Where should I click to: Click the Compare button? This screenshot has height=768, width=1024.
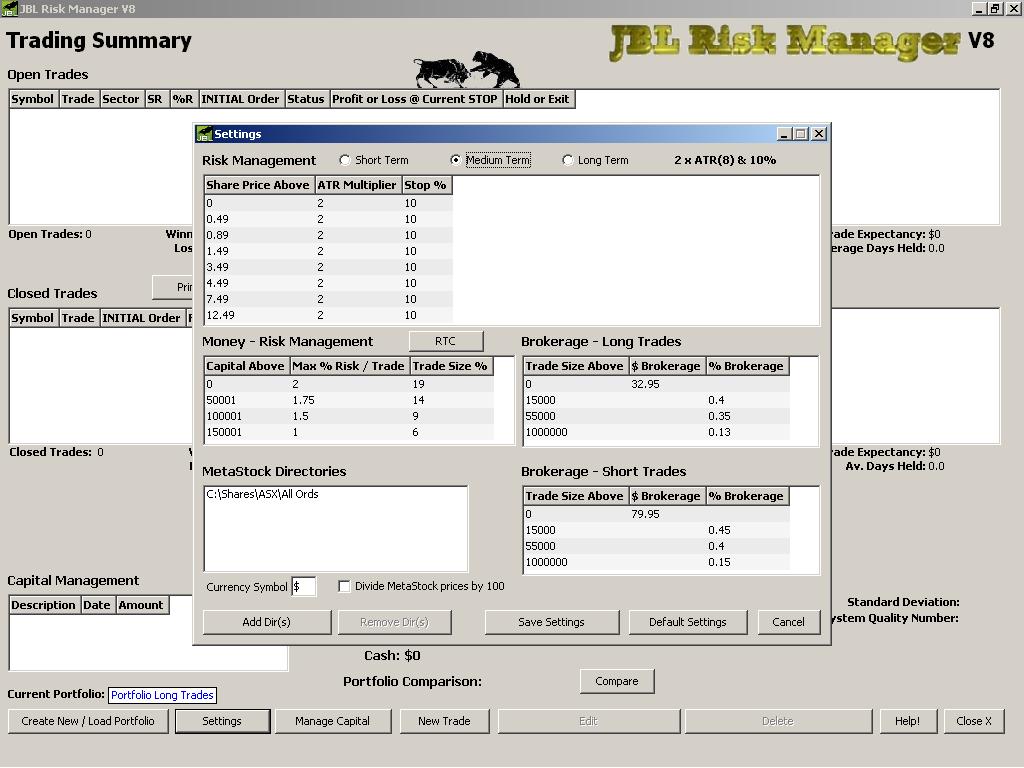(616, 682)
